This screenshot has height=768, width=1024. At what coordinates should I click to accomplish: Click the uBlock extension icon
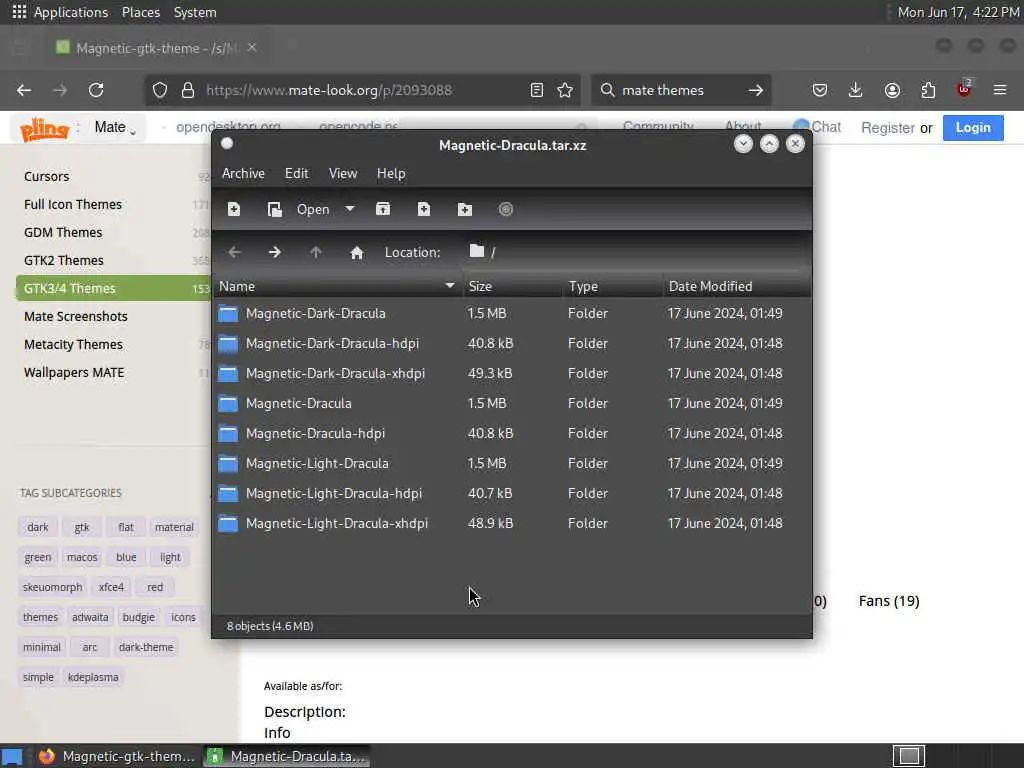(964, 89)
